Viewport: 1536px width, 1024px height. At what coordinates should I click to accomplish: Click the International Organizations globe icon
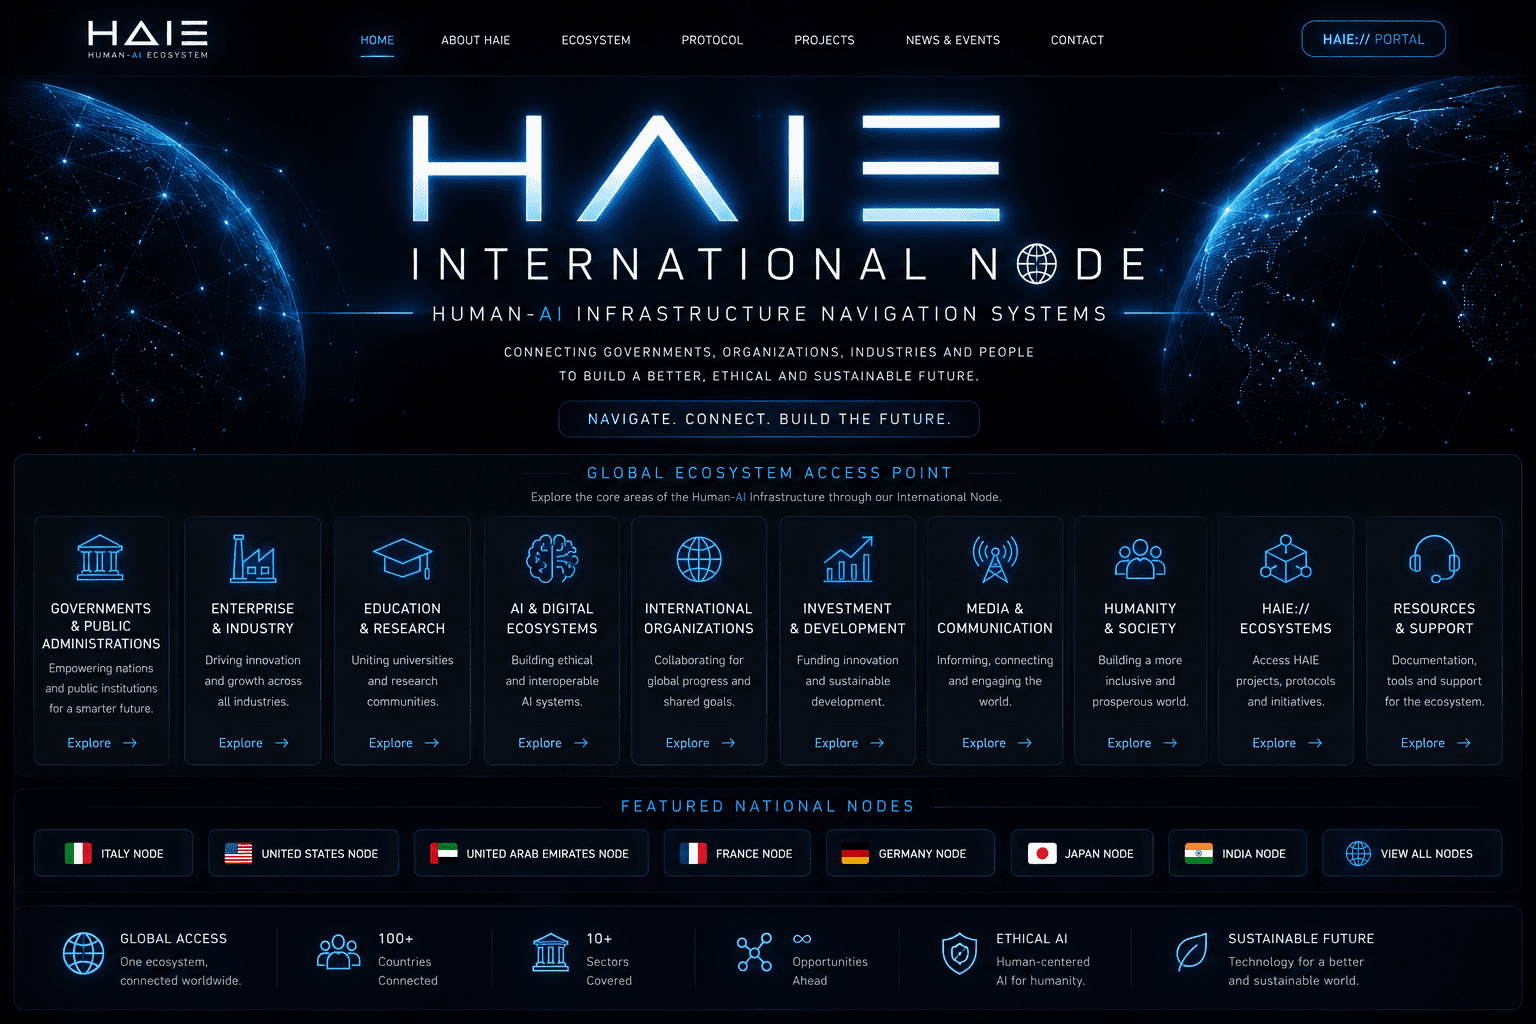(699, 558)
